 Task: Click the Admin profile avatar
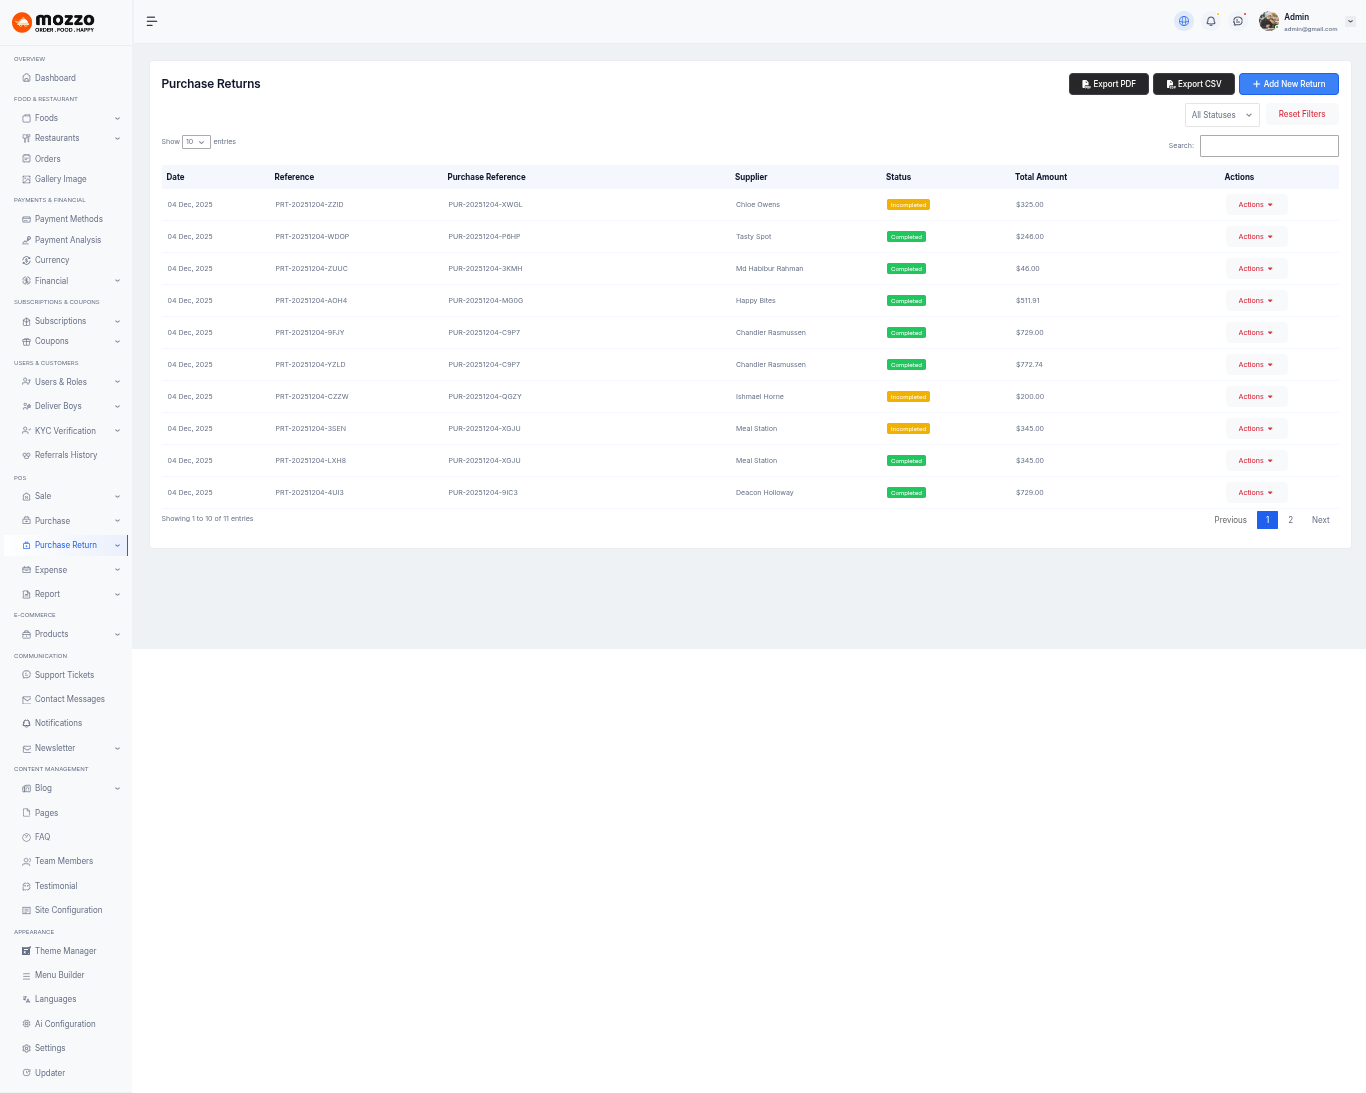pos(1269,21)
